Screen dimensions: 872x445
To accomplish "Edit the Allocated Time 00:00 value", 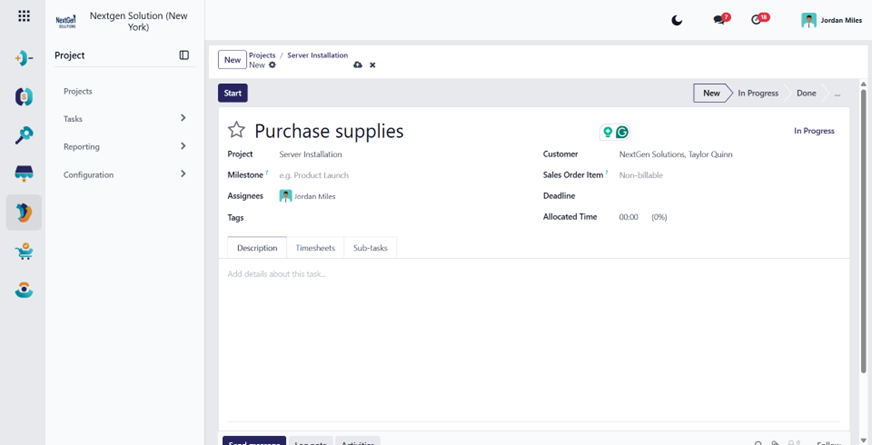I will pos(628,217).
